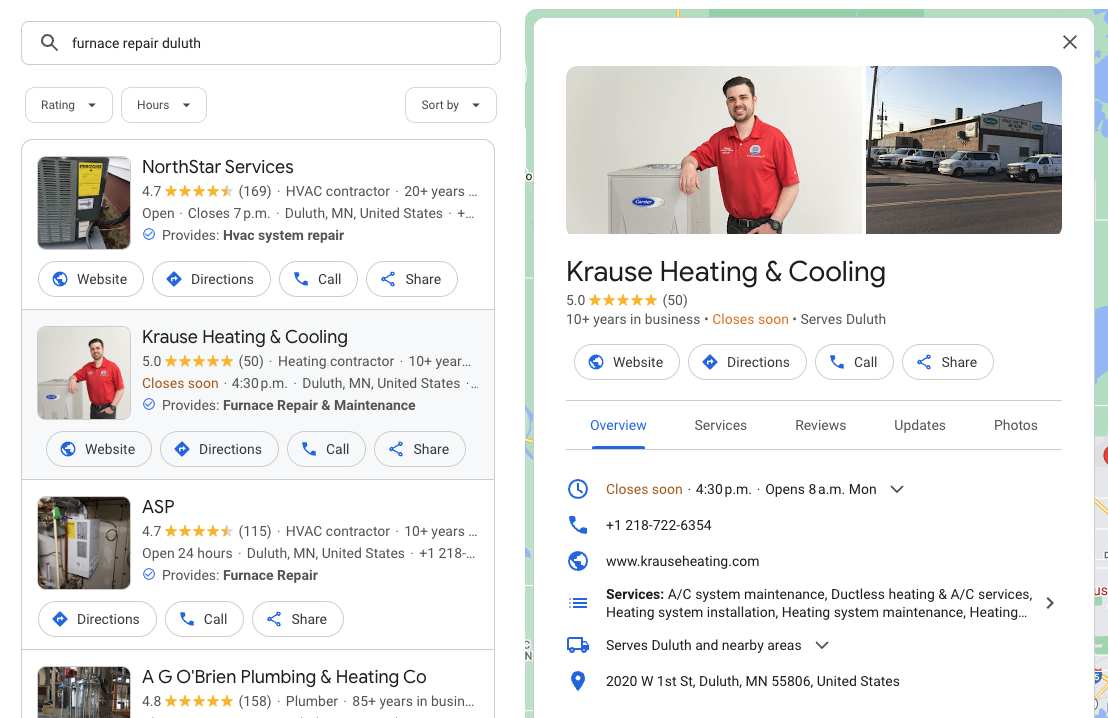Click the Krause building exterior photo
Image resolution: width=1108 pixels, height=718 pixels.
963,150
